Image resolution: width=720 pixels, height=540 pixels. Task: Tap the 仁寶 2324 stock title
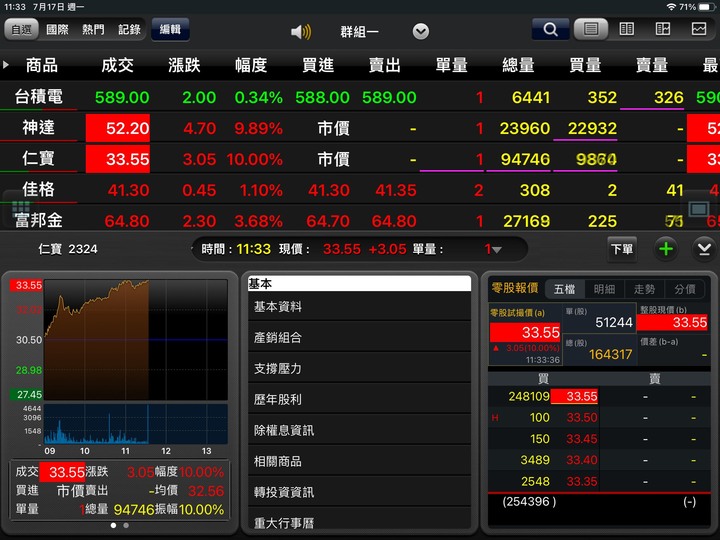(68, 249)
